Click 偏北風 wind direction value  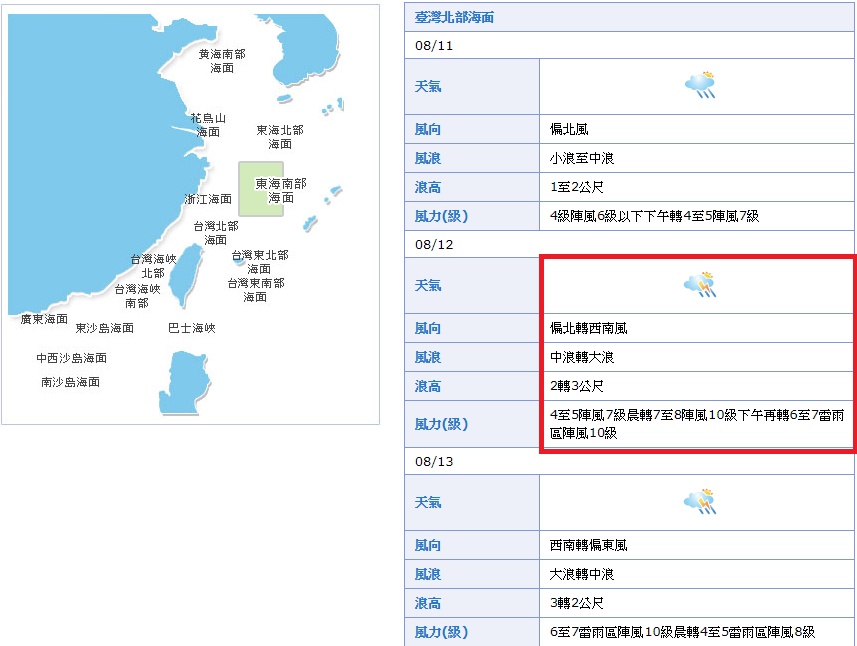click(569, 129)
